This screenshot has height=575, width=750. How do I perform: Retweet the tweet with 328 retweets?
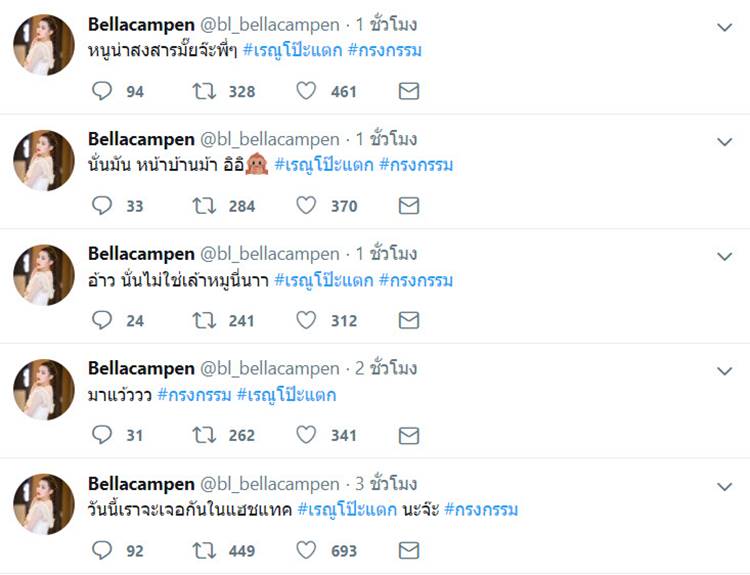point(203,91)
